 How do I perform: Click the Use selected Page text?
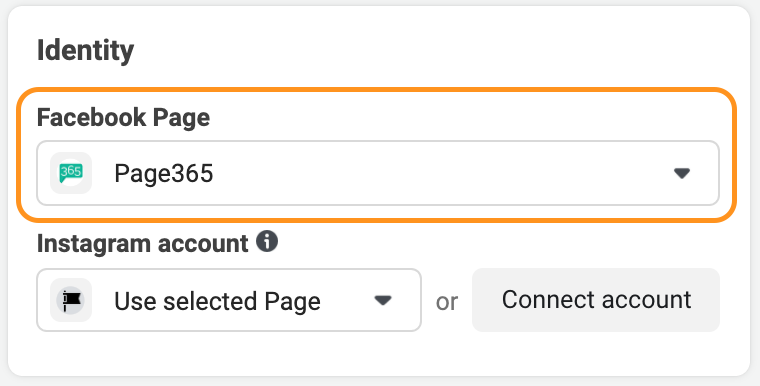[x=217, y=301]
